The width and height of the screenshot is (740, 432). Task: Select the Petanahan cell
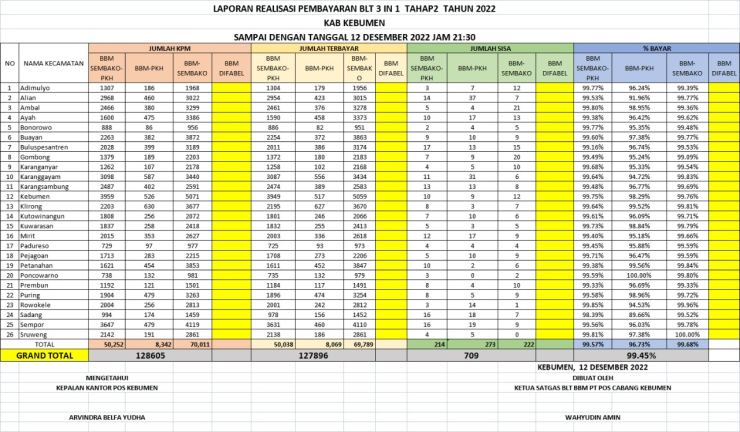[53, 266]
